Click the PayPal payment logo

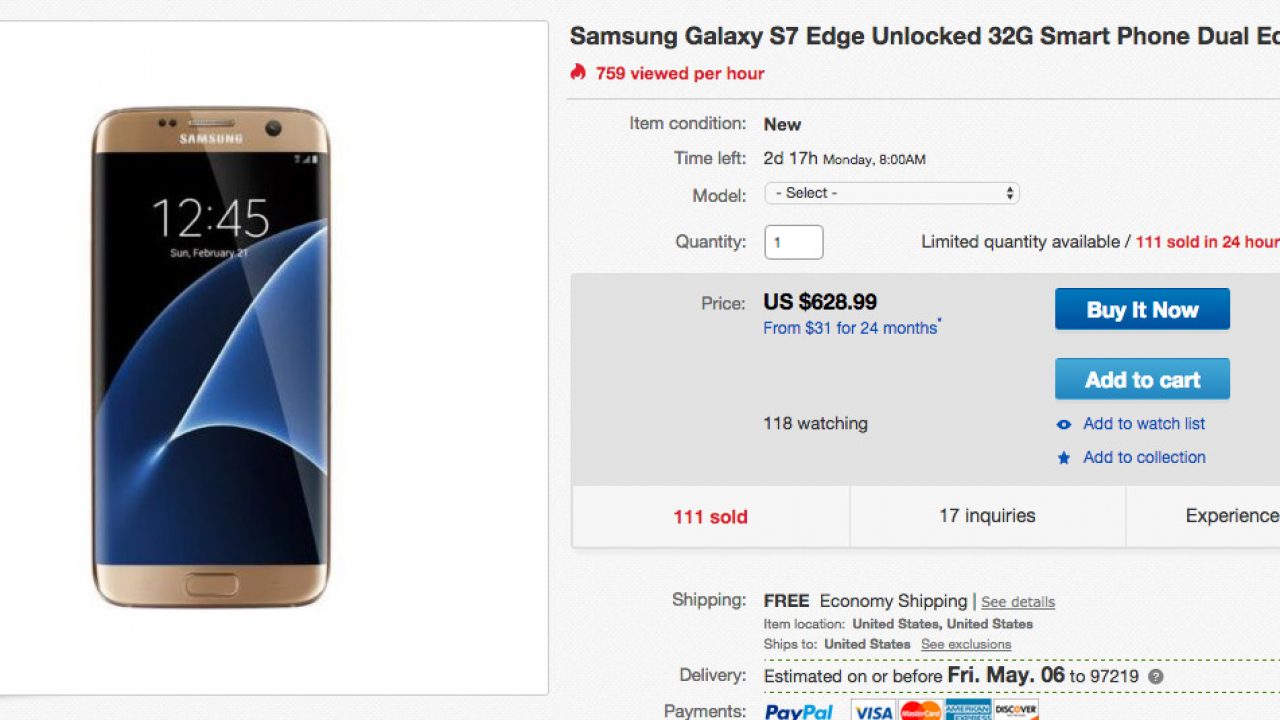click(x=799, y=712)
